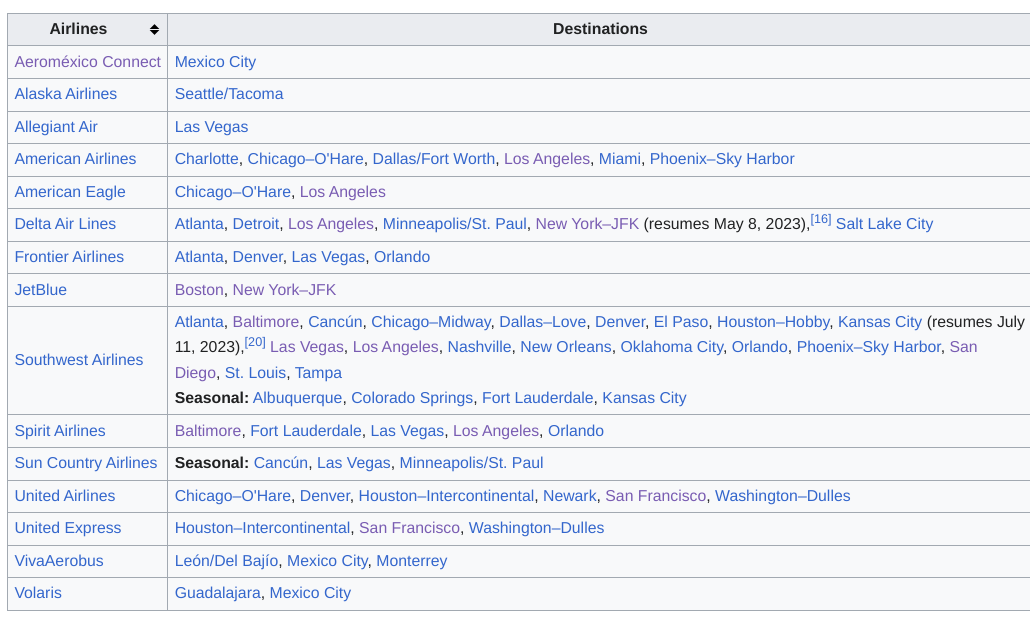Open Baltimore in Spirit Airlines row

pos(208,431)
